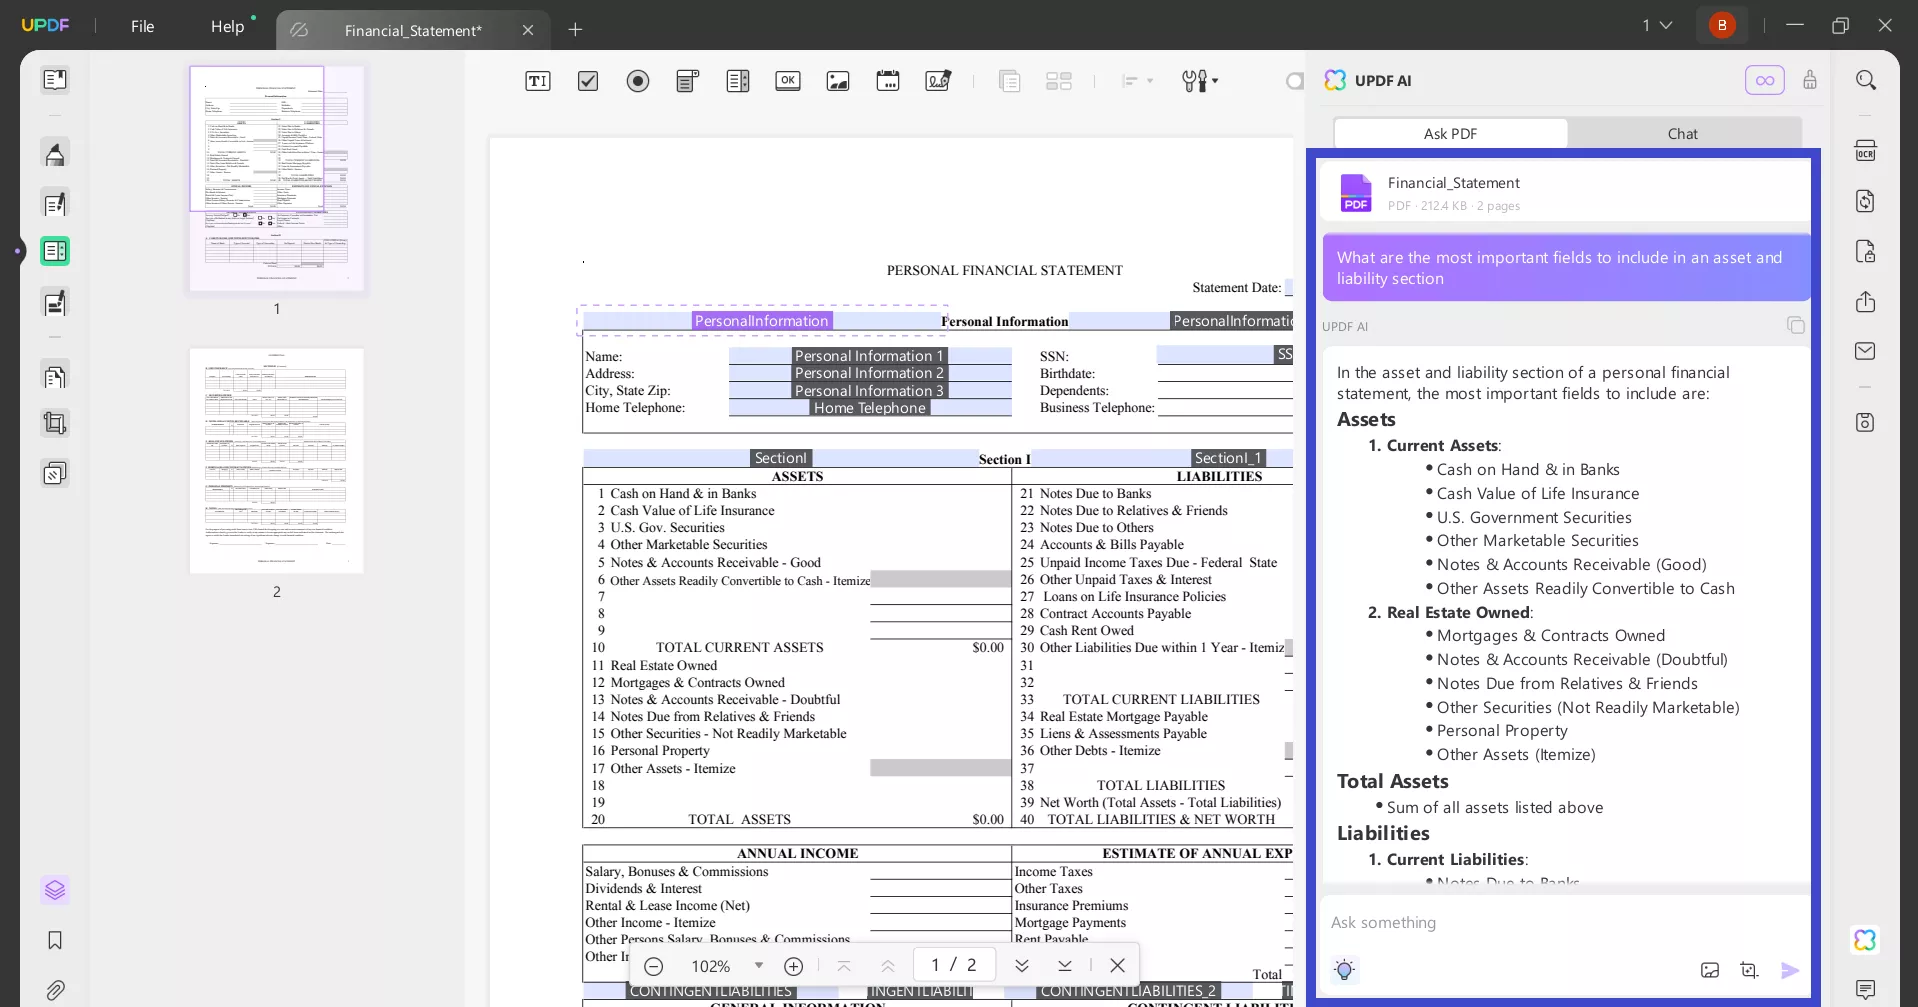This screenshot has height=1007, width=1918.
Task: Click the OCR icon in right sidebar
Action: 1865,151
